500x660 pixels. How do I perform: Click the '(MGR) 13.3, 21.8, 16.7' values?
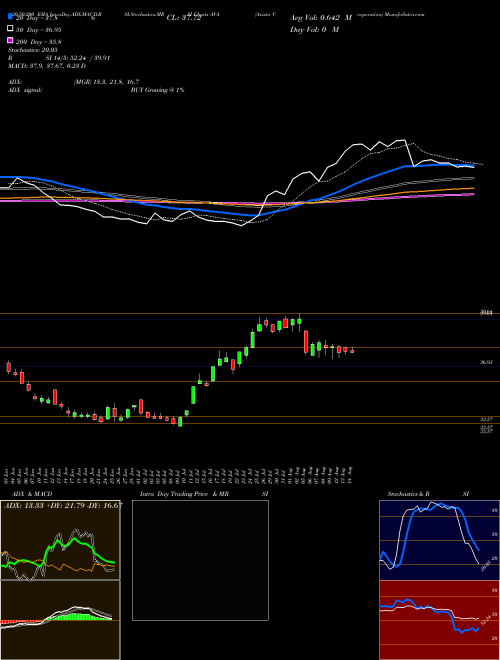[x=106, y=82]
